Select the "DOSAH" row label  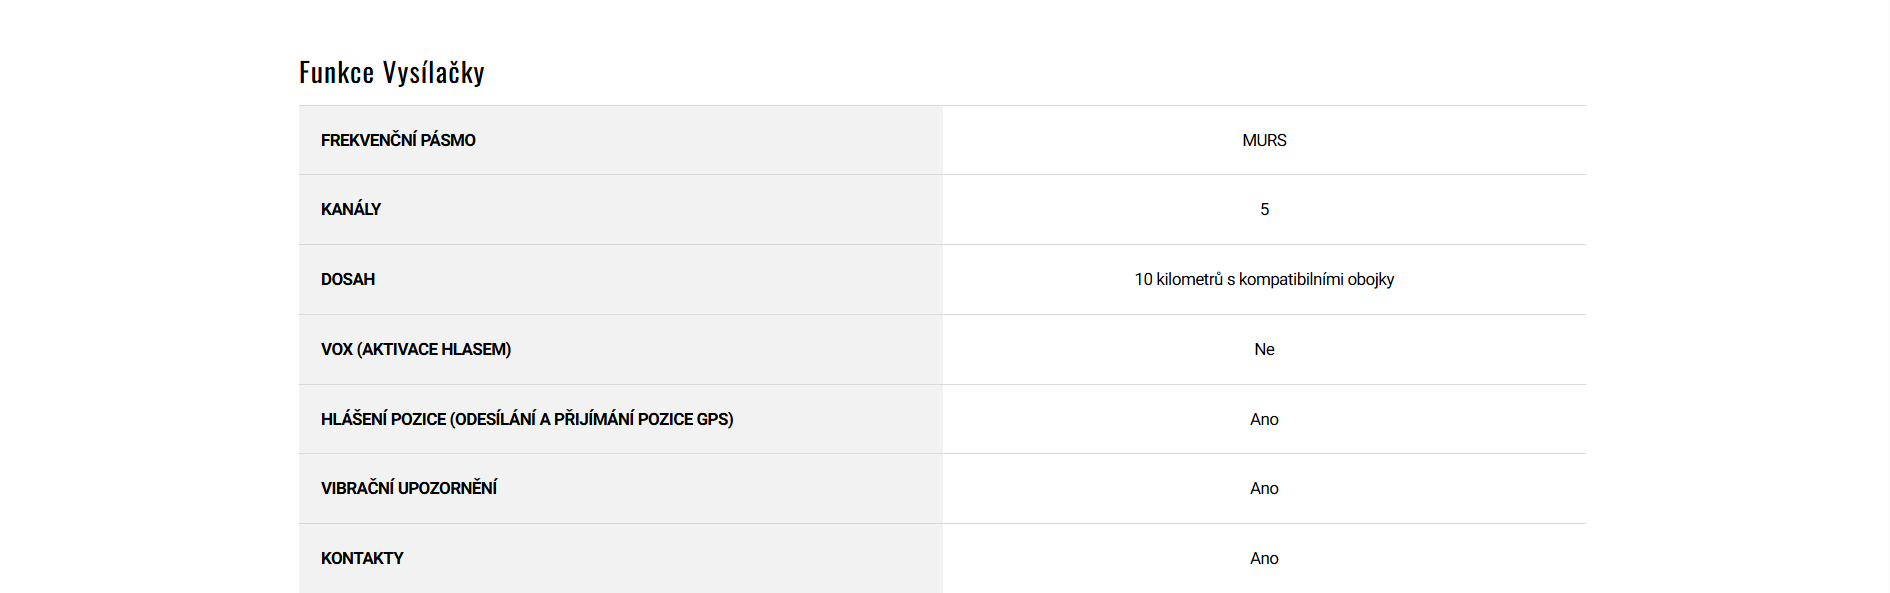click(x=348, y=280)
